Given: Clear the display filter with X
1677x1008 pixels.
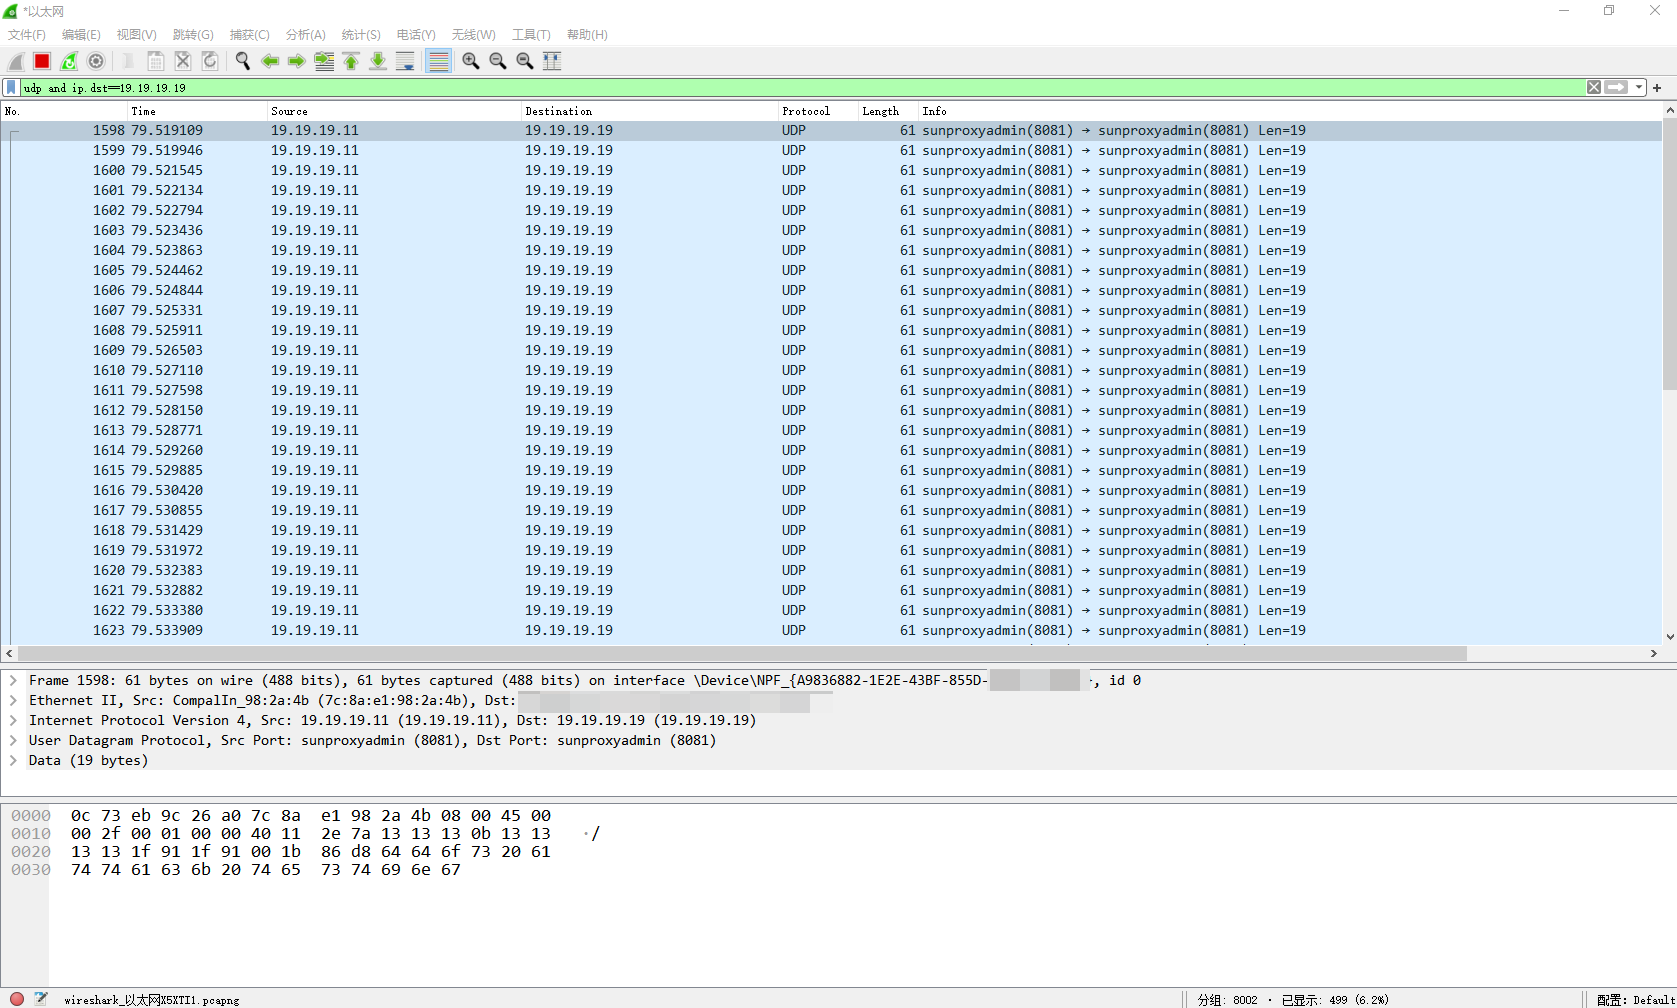Looking at the screenshot, I should coord(1594,88).
